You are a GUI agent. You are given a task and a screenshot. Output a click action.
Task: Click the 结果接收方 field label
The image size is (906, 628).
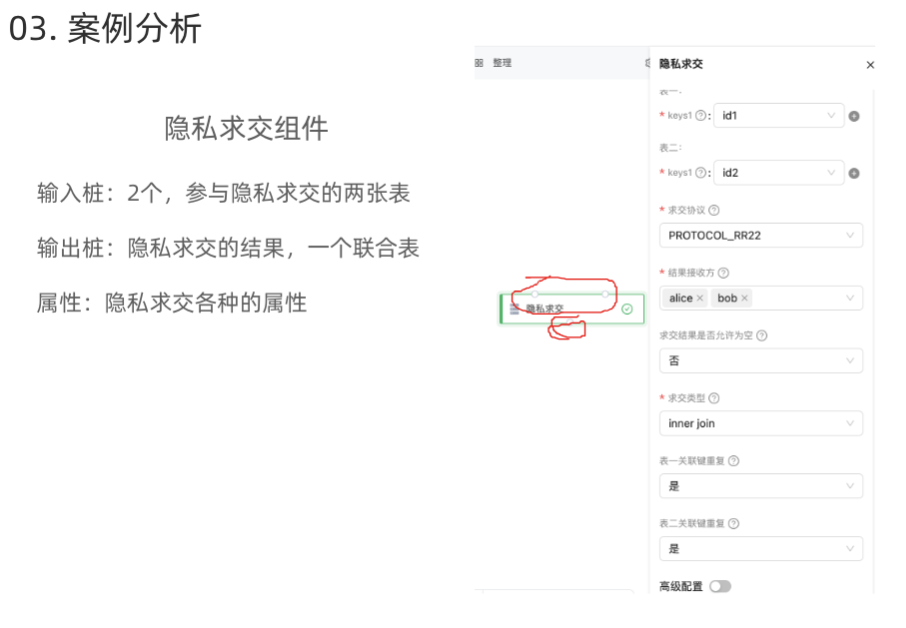pyautogui.click(x=691, y=273)
